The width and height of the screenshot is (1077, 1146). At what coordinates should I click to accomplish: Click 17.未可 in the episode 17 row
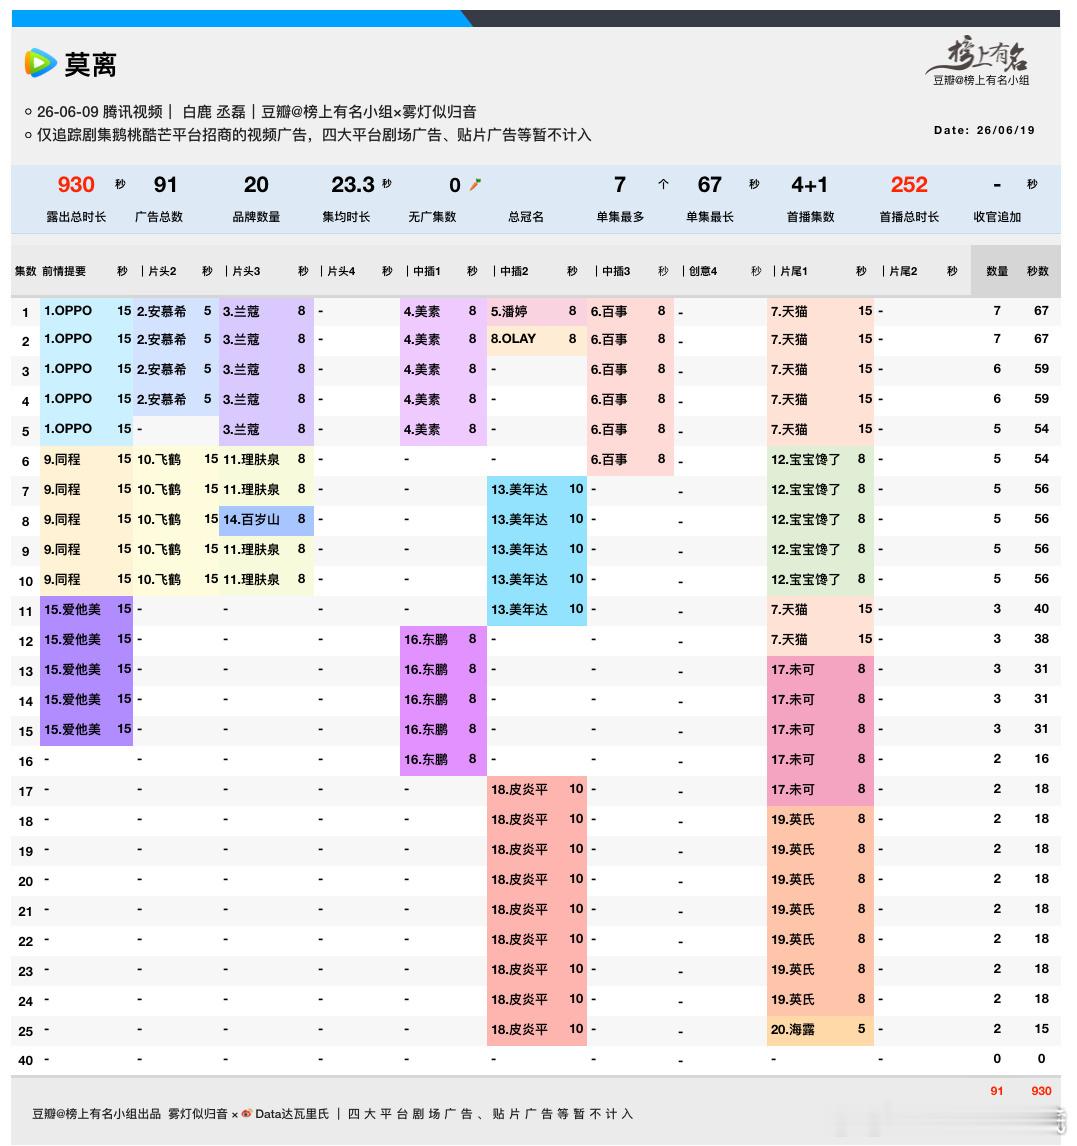[793, 789]
